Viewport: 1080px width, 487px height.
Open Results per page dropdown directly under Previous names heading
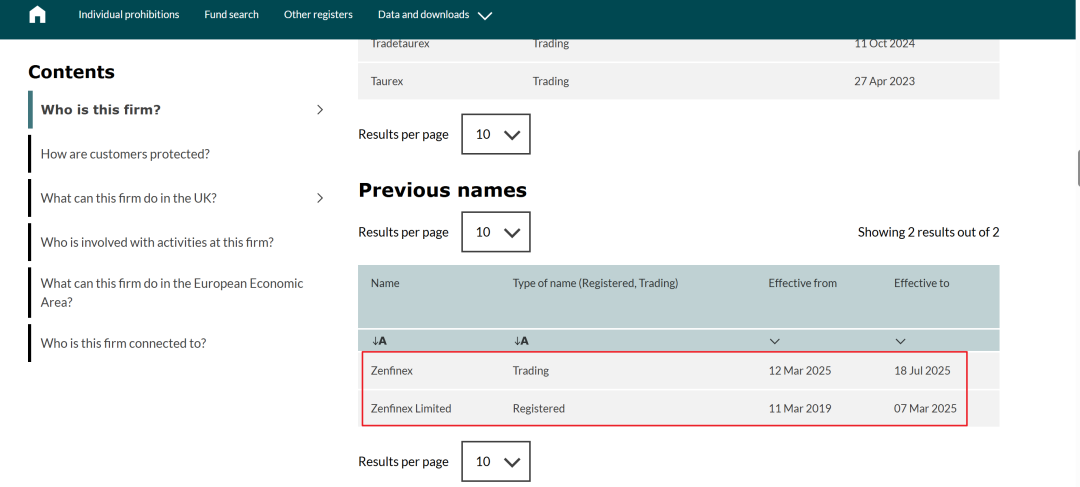click(496, 232)
